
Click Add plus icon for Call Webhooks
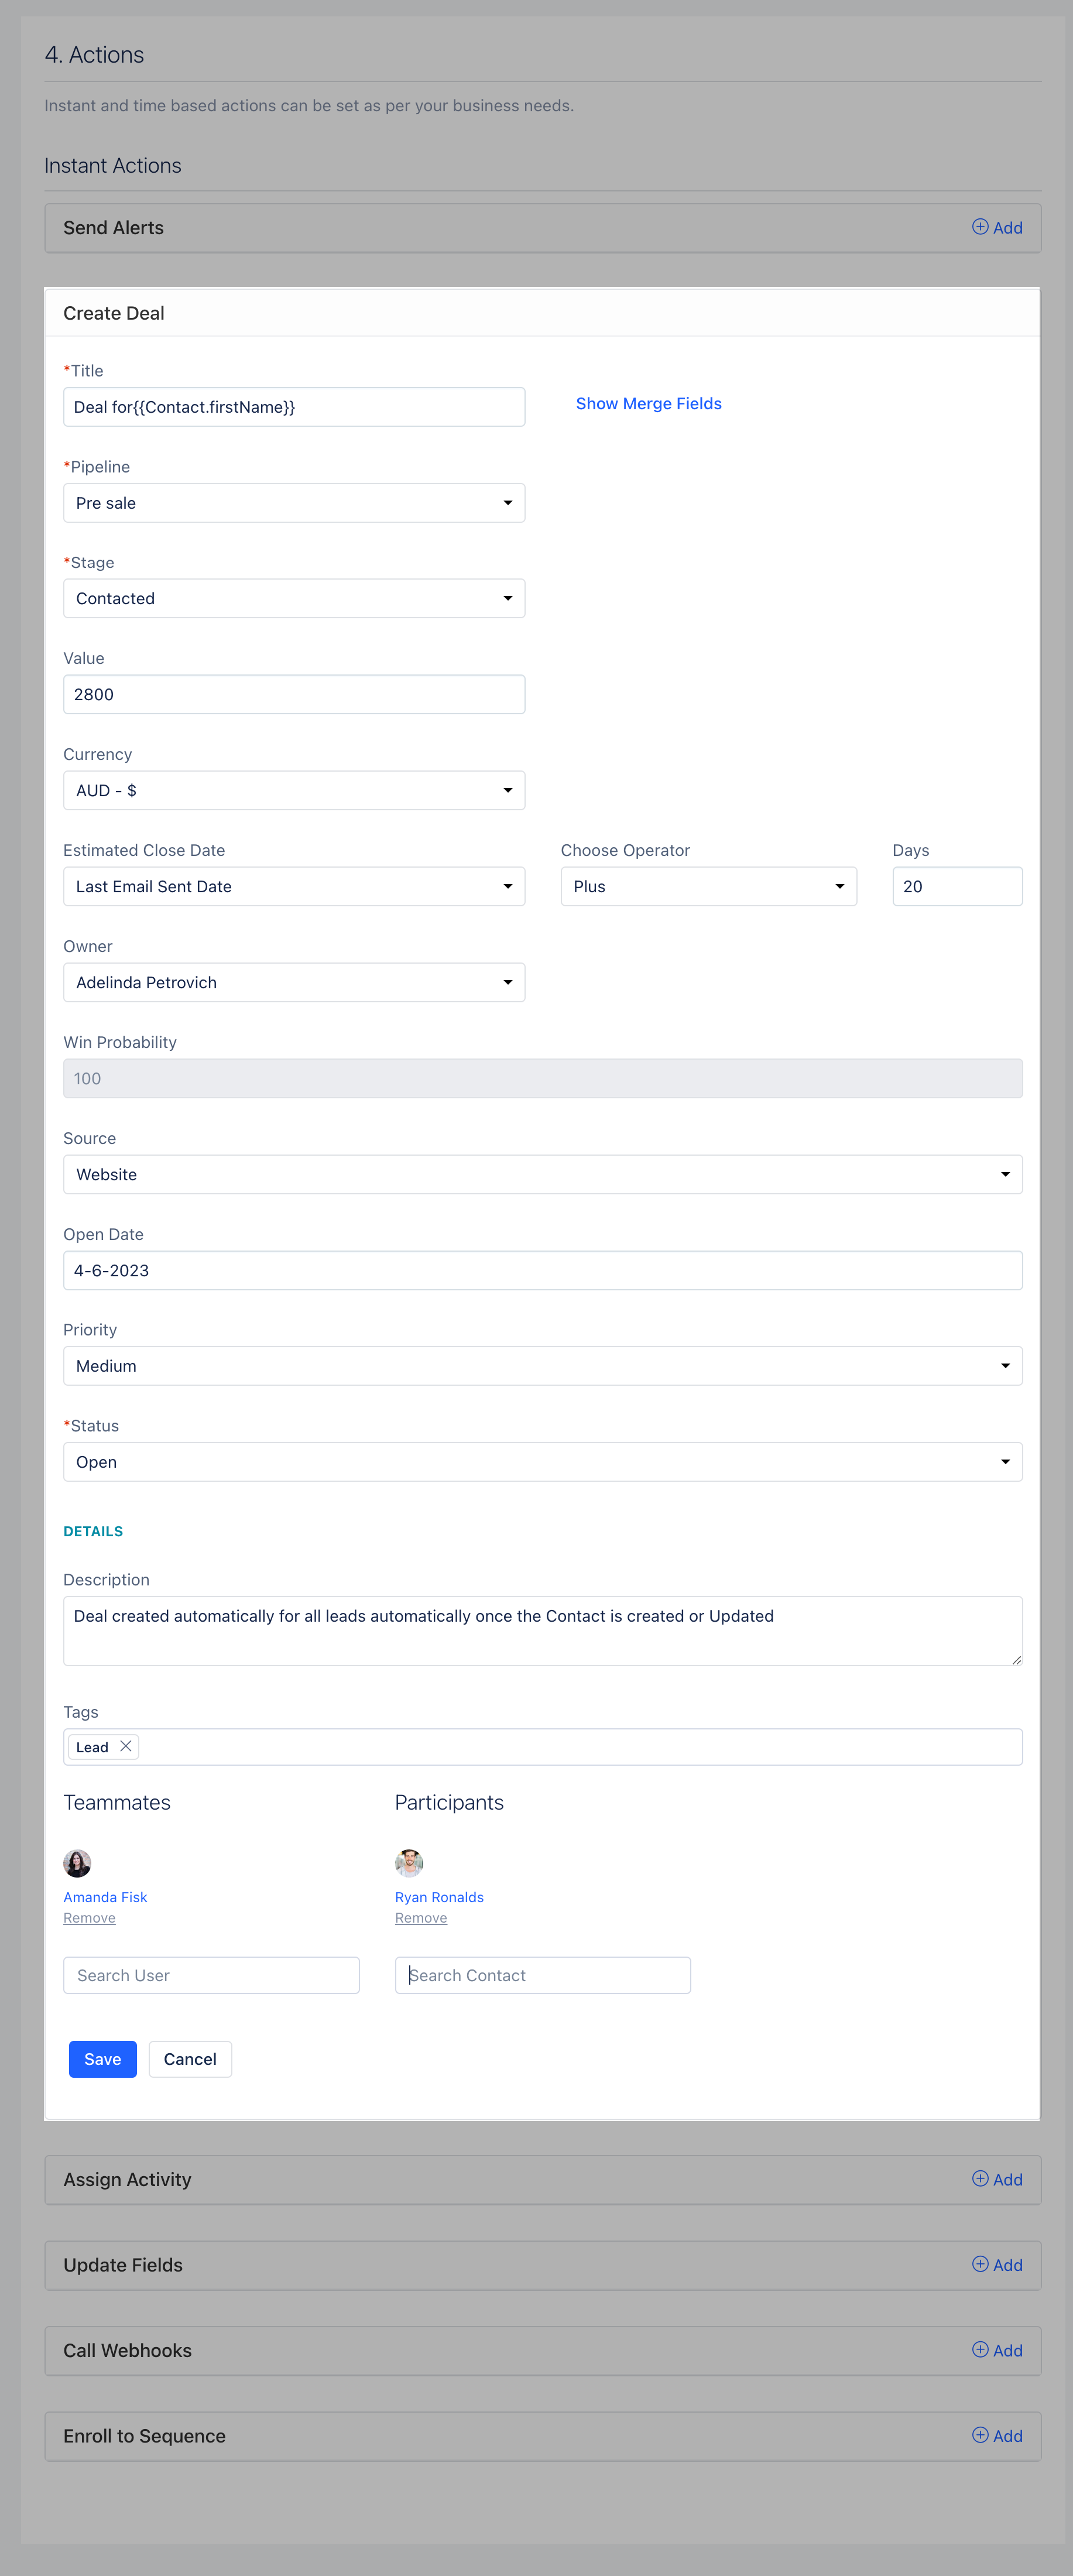coord(980,2349)
